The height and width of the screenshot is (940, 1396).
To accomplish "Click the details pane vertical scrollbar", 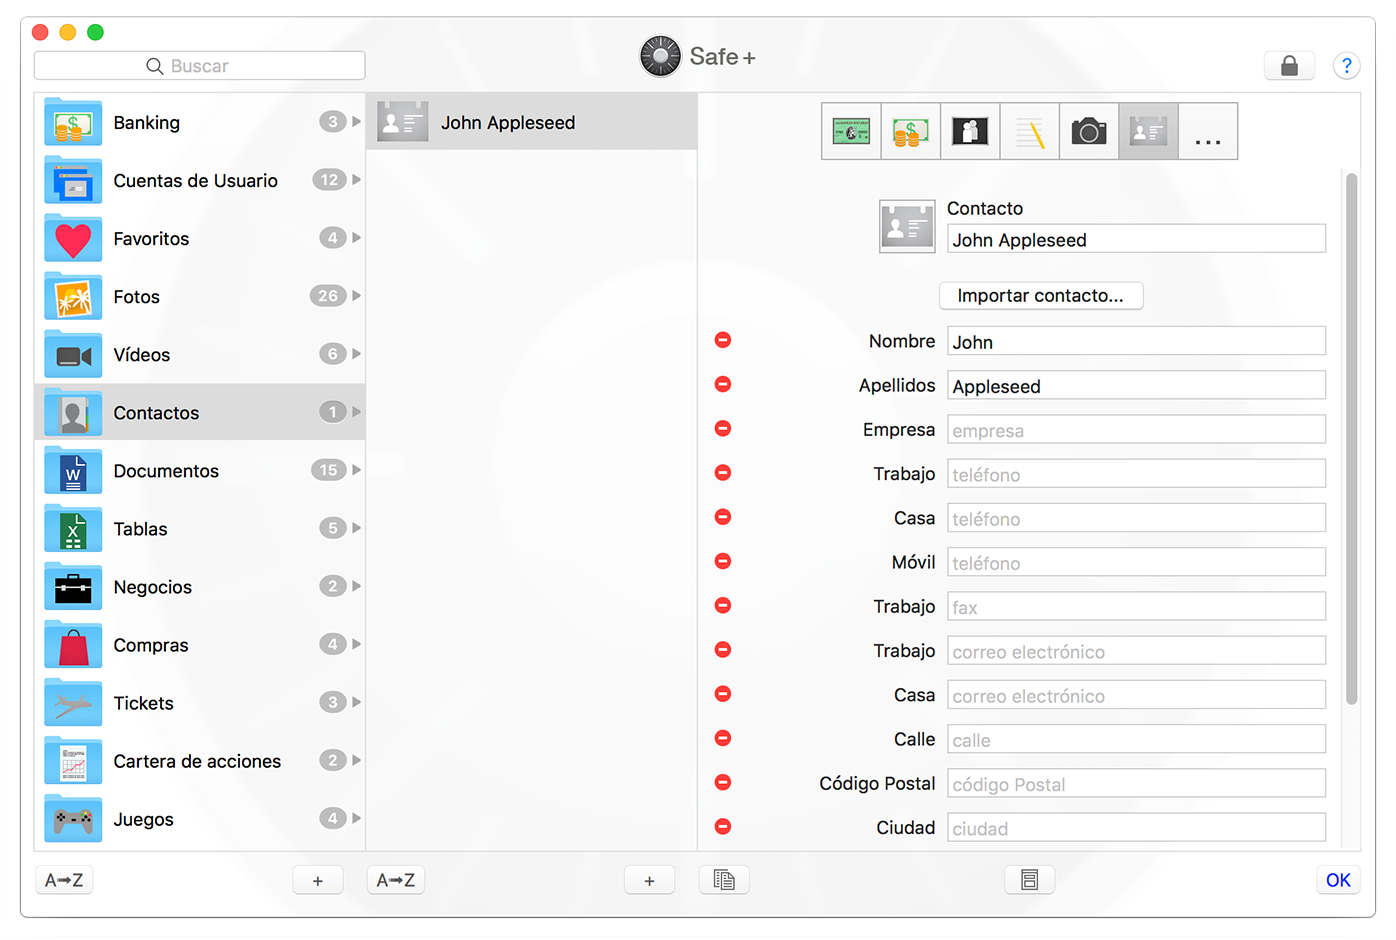I will pyautogui.click(x=1352, y=440).
